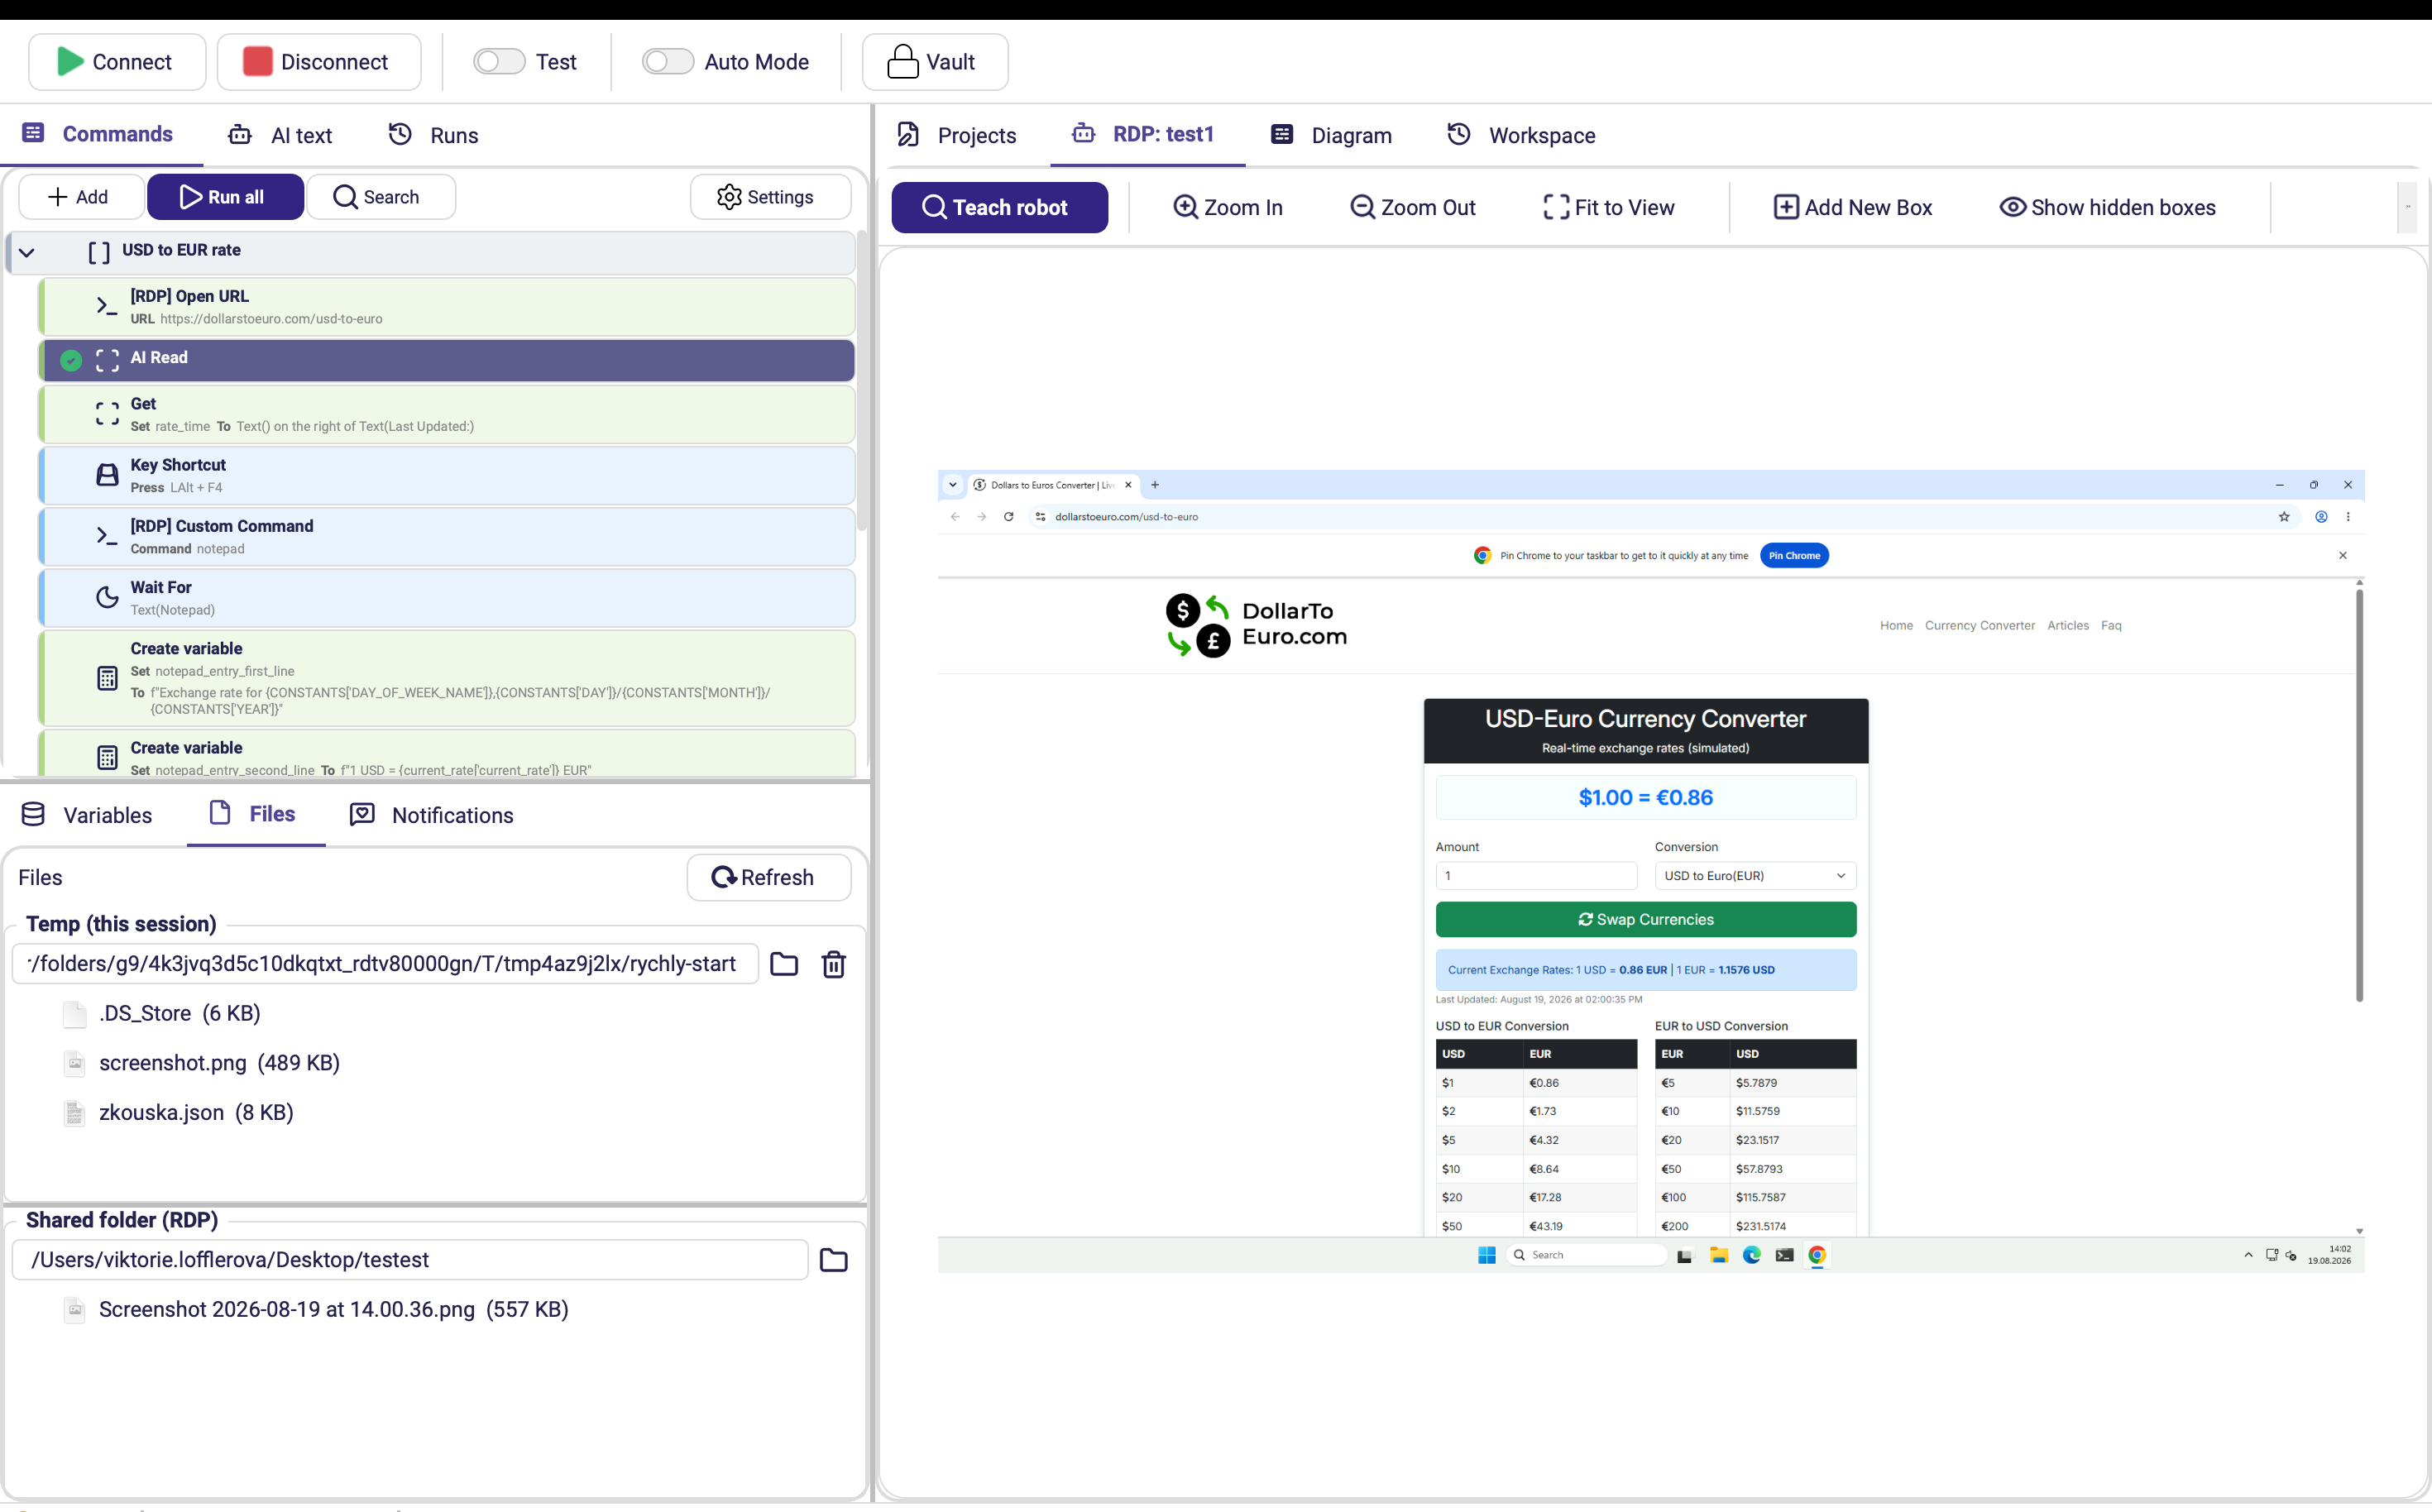Click the Windows Start button in RDP

pyautogui.click(x=1487, y=1255)
